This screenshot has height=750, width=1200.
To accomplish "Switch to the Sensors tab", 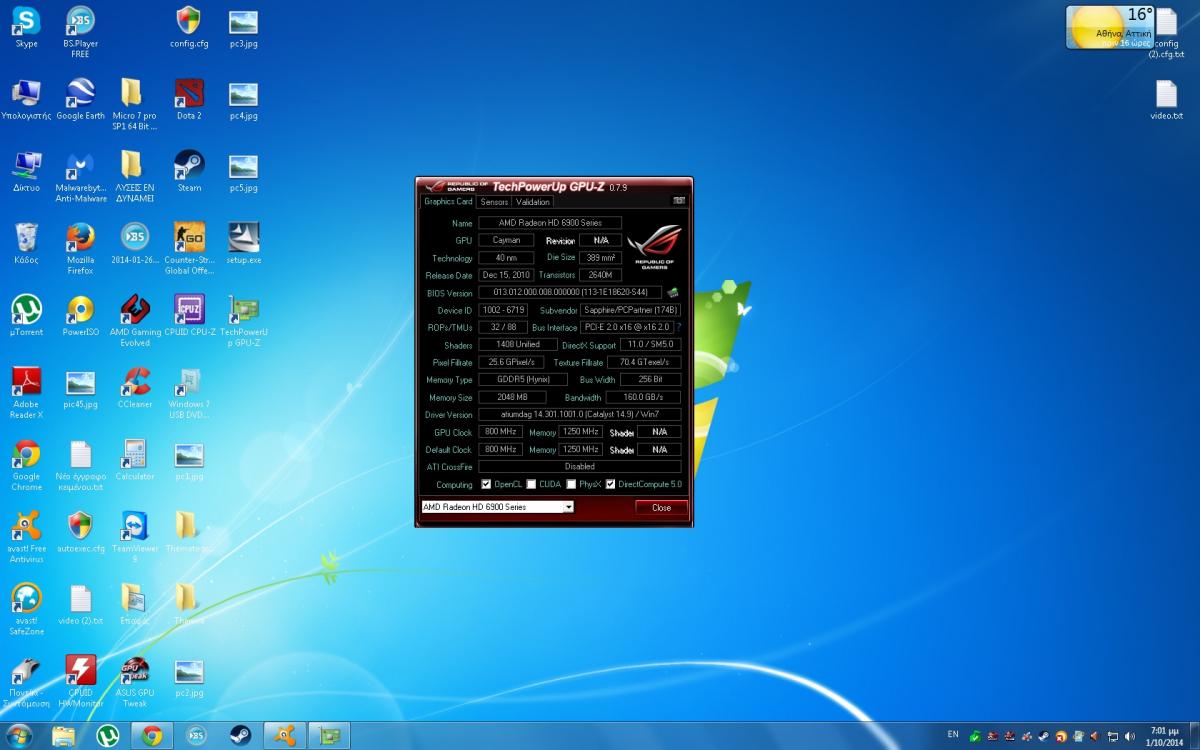I will pos(494,202).
